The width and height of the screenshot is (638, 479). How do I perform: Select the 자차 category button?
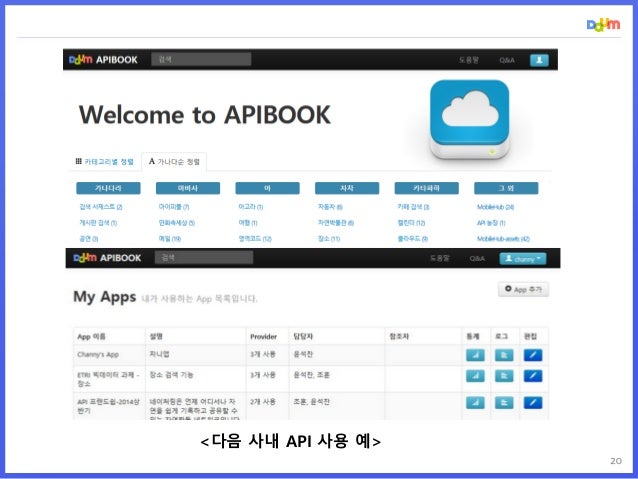(347, 188)
